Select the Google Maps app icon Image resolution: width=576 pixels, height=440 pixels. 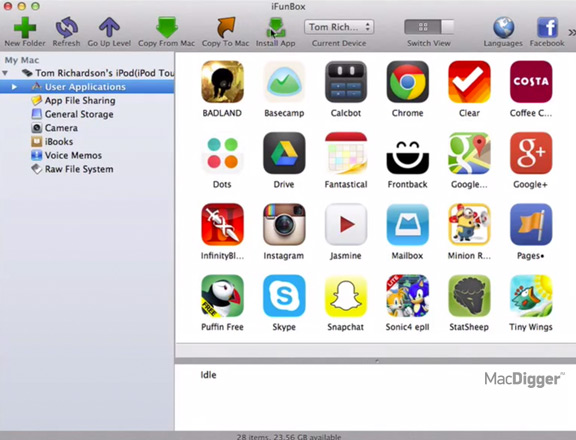[x=469, y=153]
